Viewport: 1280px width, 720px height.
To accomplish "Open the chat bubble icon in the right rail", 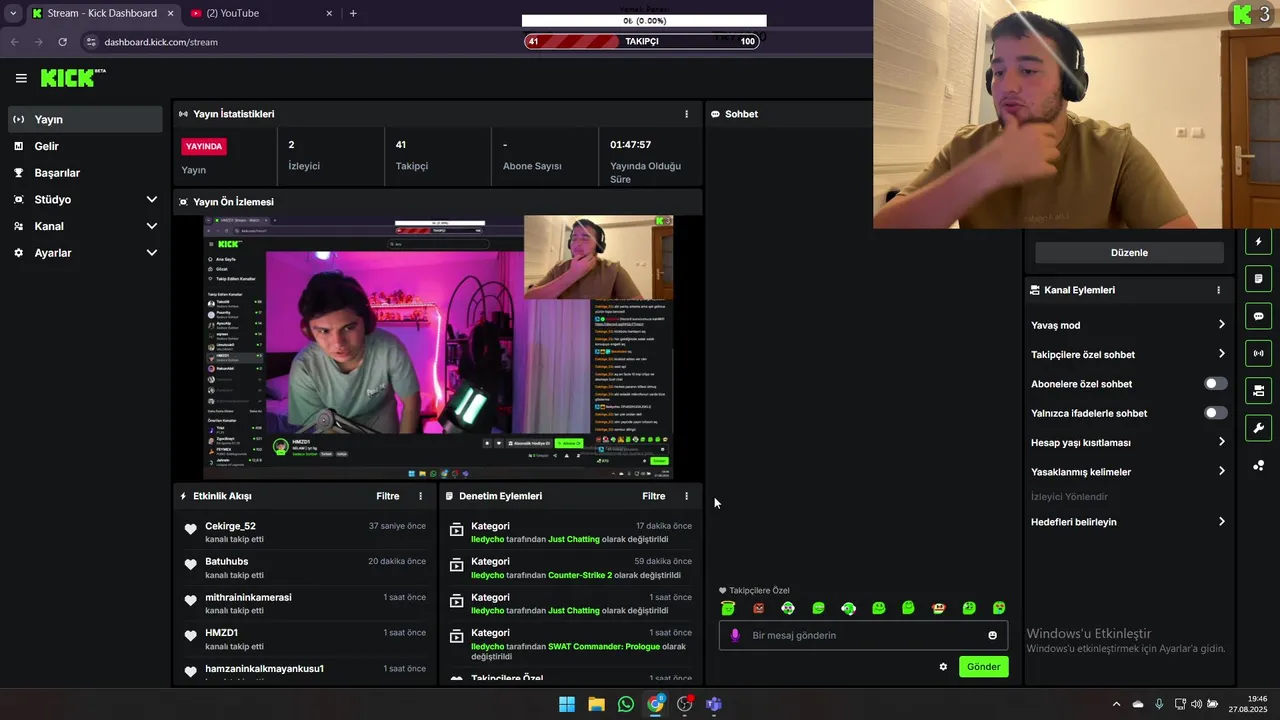I will coord(1258,316).
